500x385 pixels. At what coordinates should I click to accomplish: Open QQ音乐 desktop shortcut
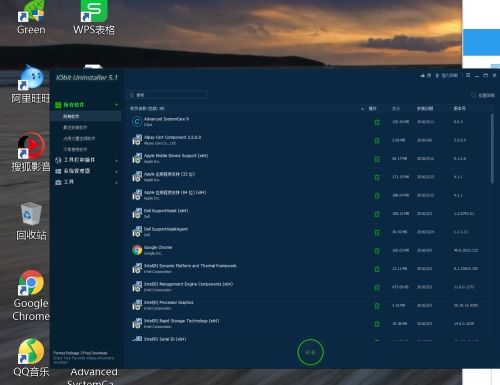tap(31, 358)
